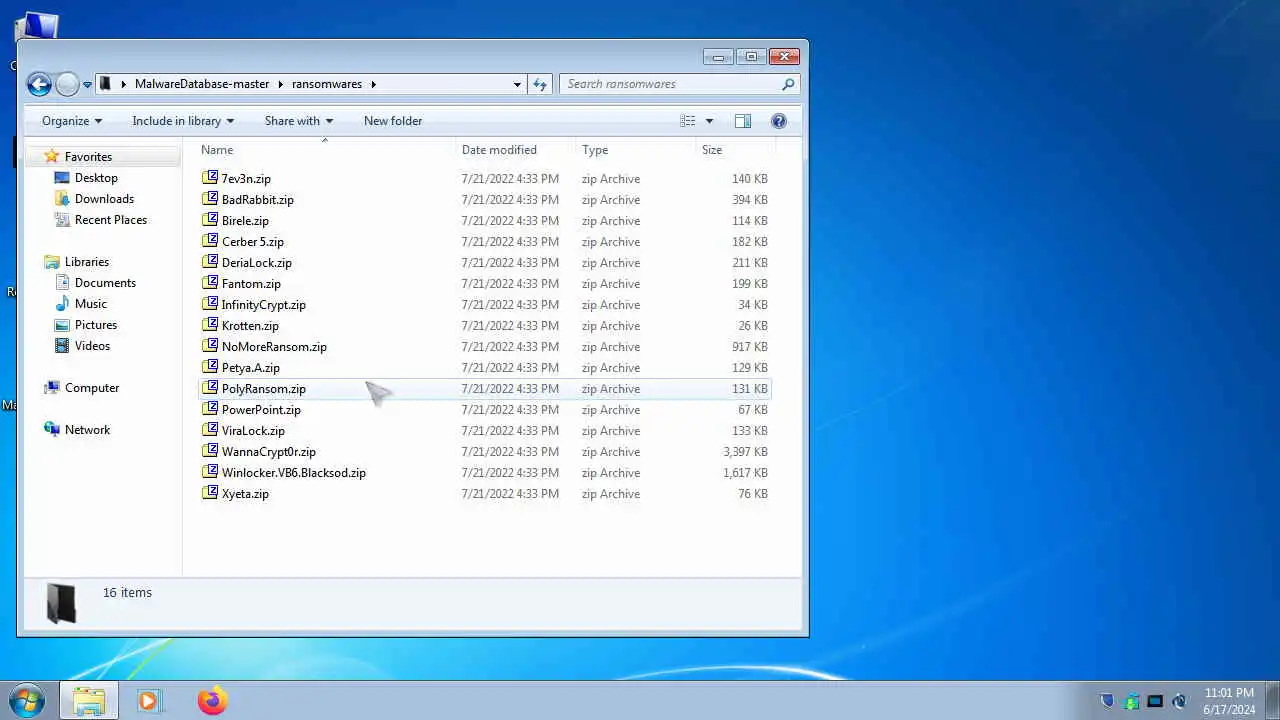Select Network in the navigation pane
This screenshot has height=720, width=1280.
tap(87, 430)
